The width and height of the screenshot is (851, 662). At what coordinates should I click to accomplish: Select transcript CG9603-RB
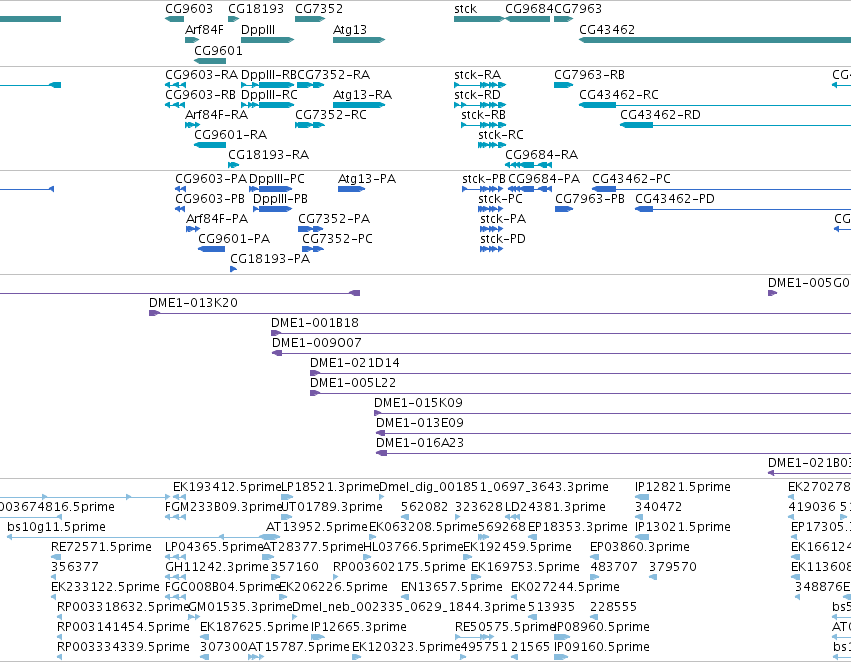point(175,105)
